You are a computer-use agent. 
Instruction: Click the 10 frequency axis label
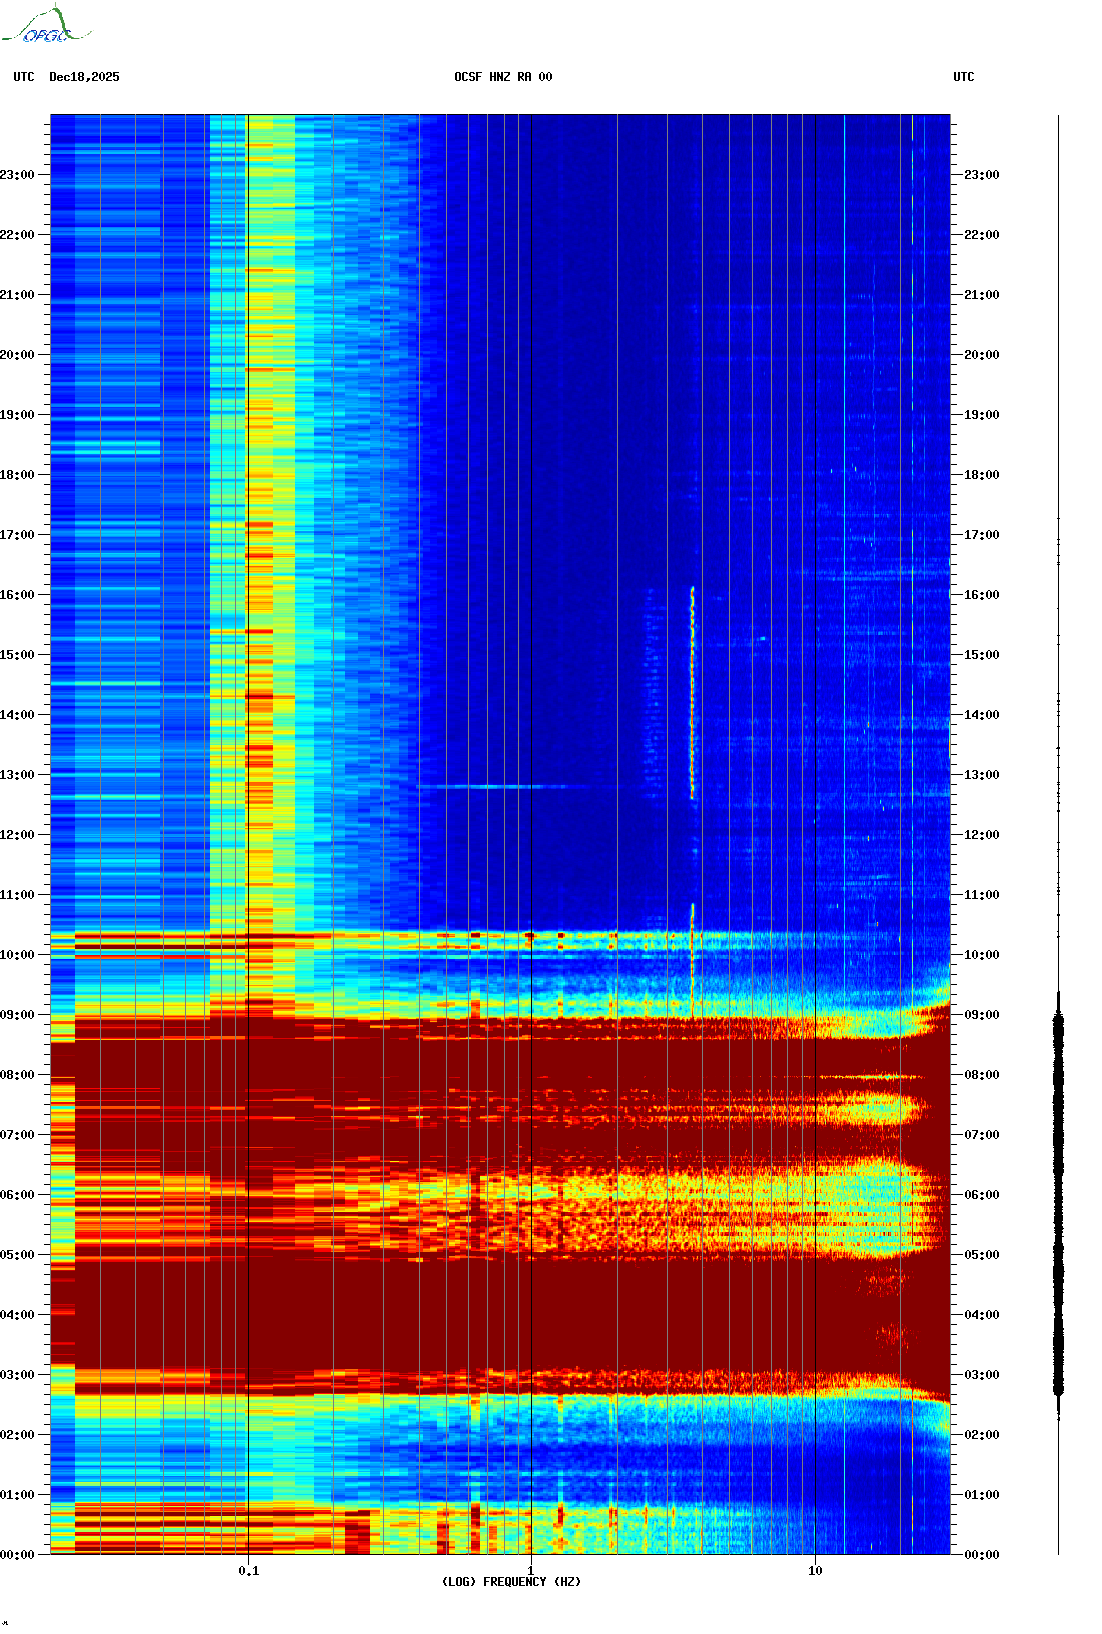tap(815, 1571)
